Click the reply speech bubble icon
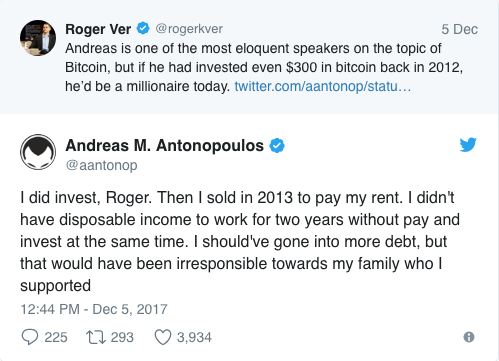This screenshot has height=361, width=499. 30,337
